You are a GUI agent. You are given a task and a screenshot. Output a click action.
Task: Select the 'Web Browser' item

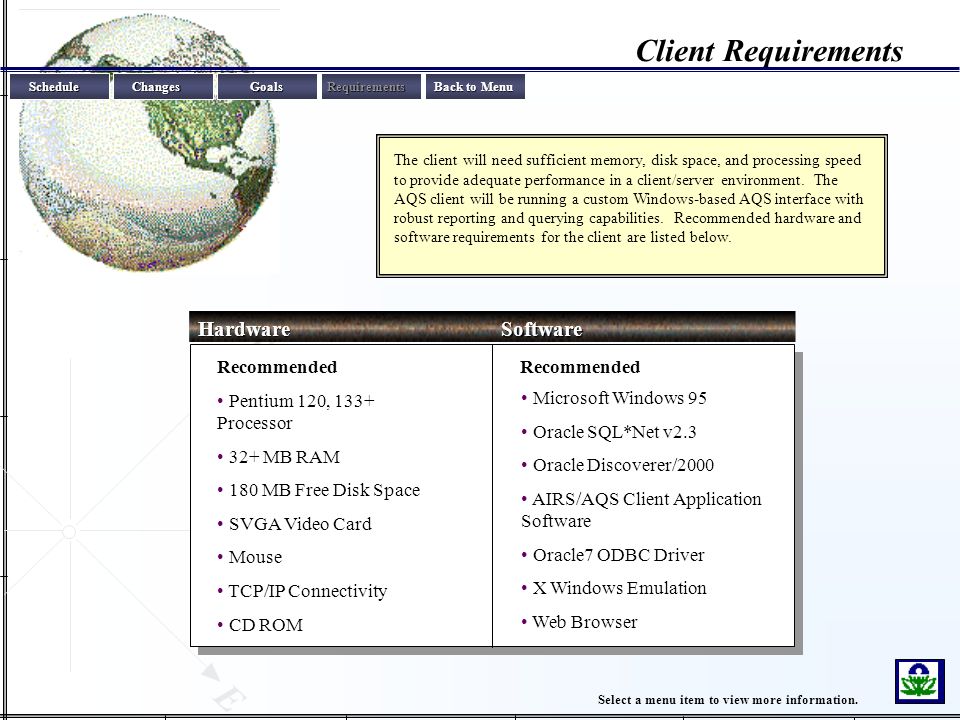[579, 622]
